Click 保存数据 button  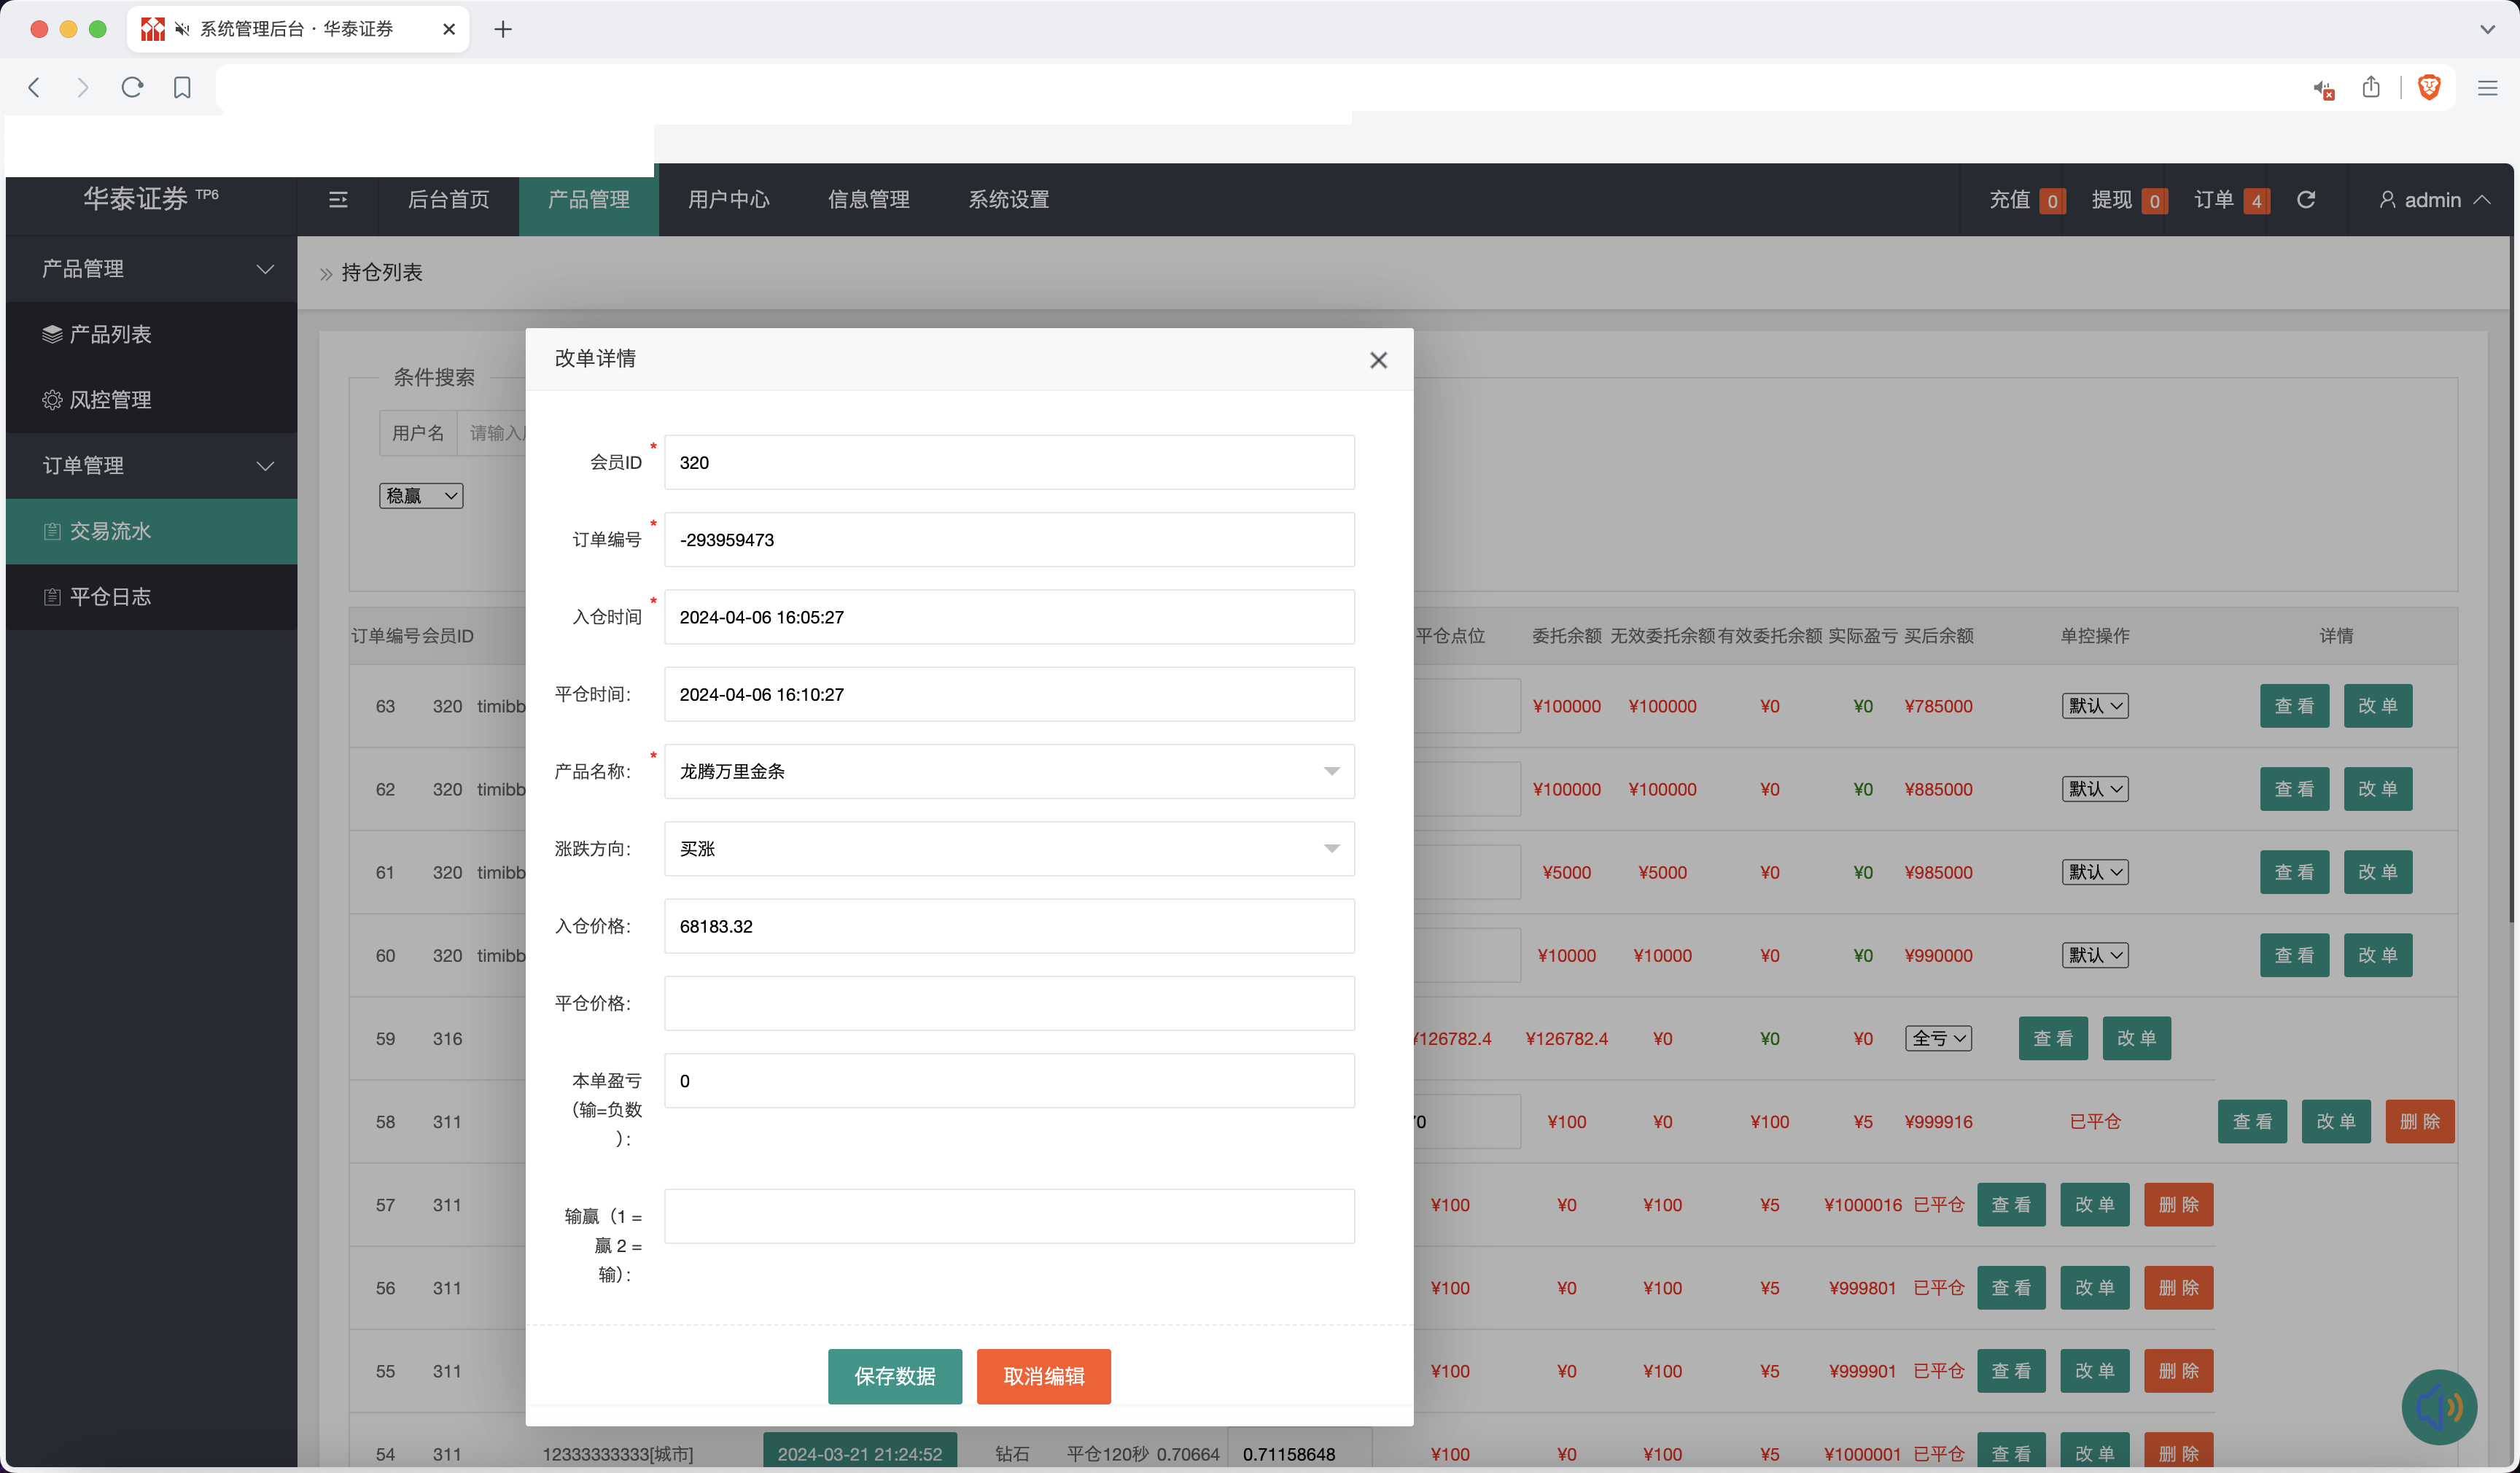point(894,1376)
